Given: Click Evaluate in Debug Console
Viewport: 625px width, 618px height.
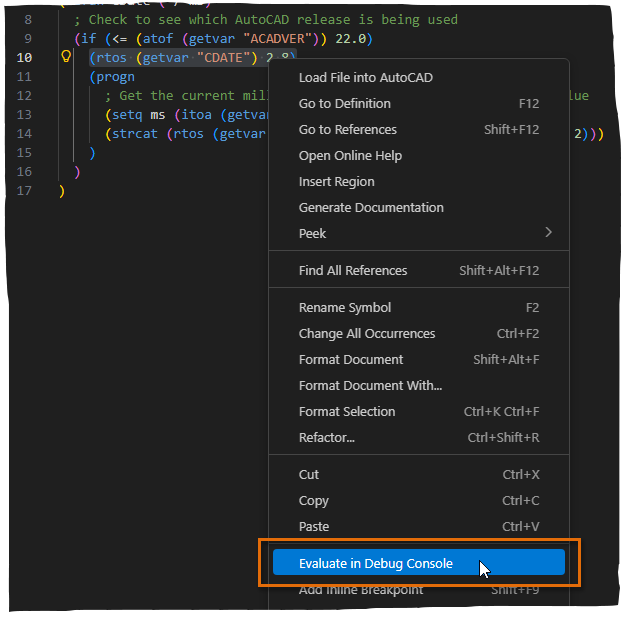Looking at the screenshot, I should (x=375, y=563).
